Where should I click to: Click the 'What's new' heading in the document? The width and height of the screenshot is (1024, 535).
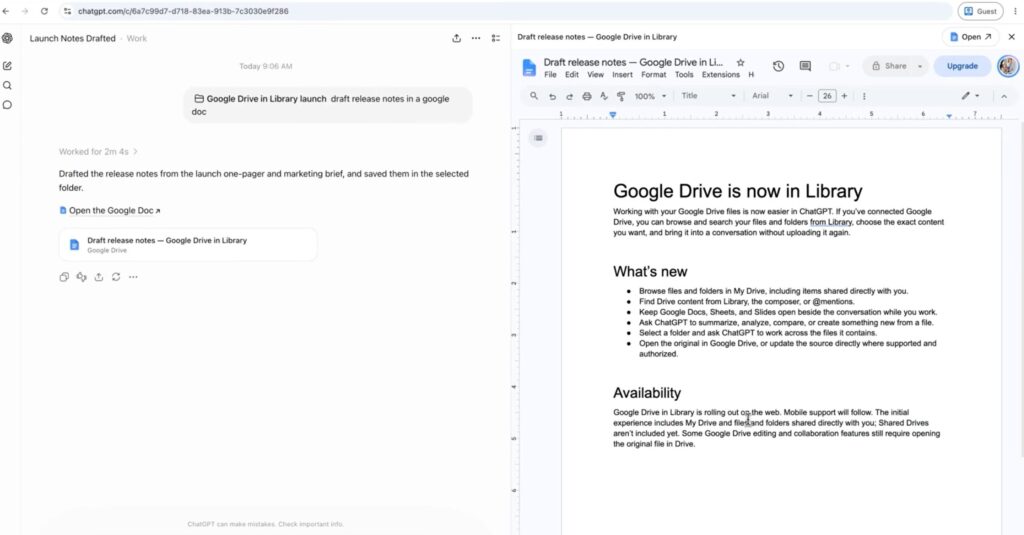[x=650, y=272]
